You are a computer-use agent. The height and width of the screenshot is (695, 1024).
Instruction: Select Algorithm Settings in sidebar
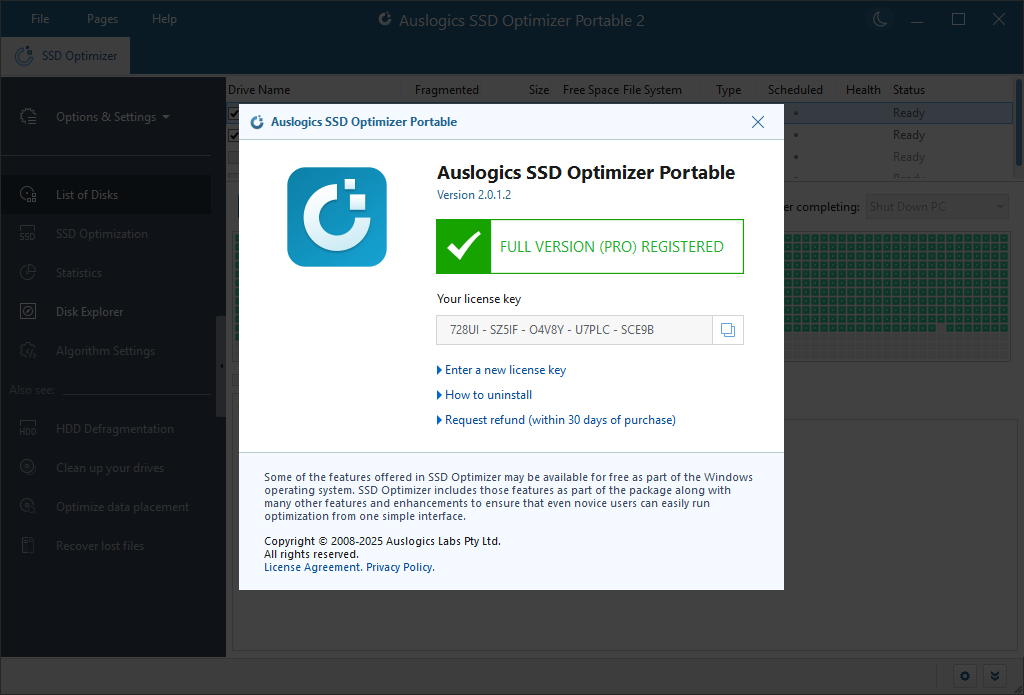click(x=106, y=351)
